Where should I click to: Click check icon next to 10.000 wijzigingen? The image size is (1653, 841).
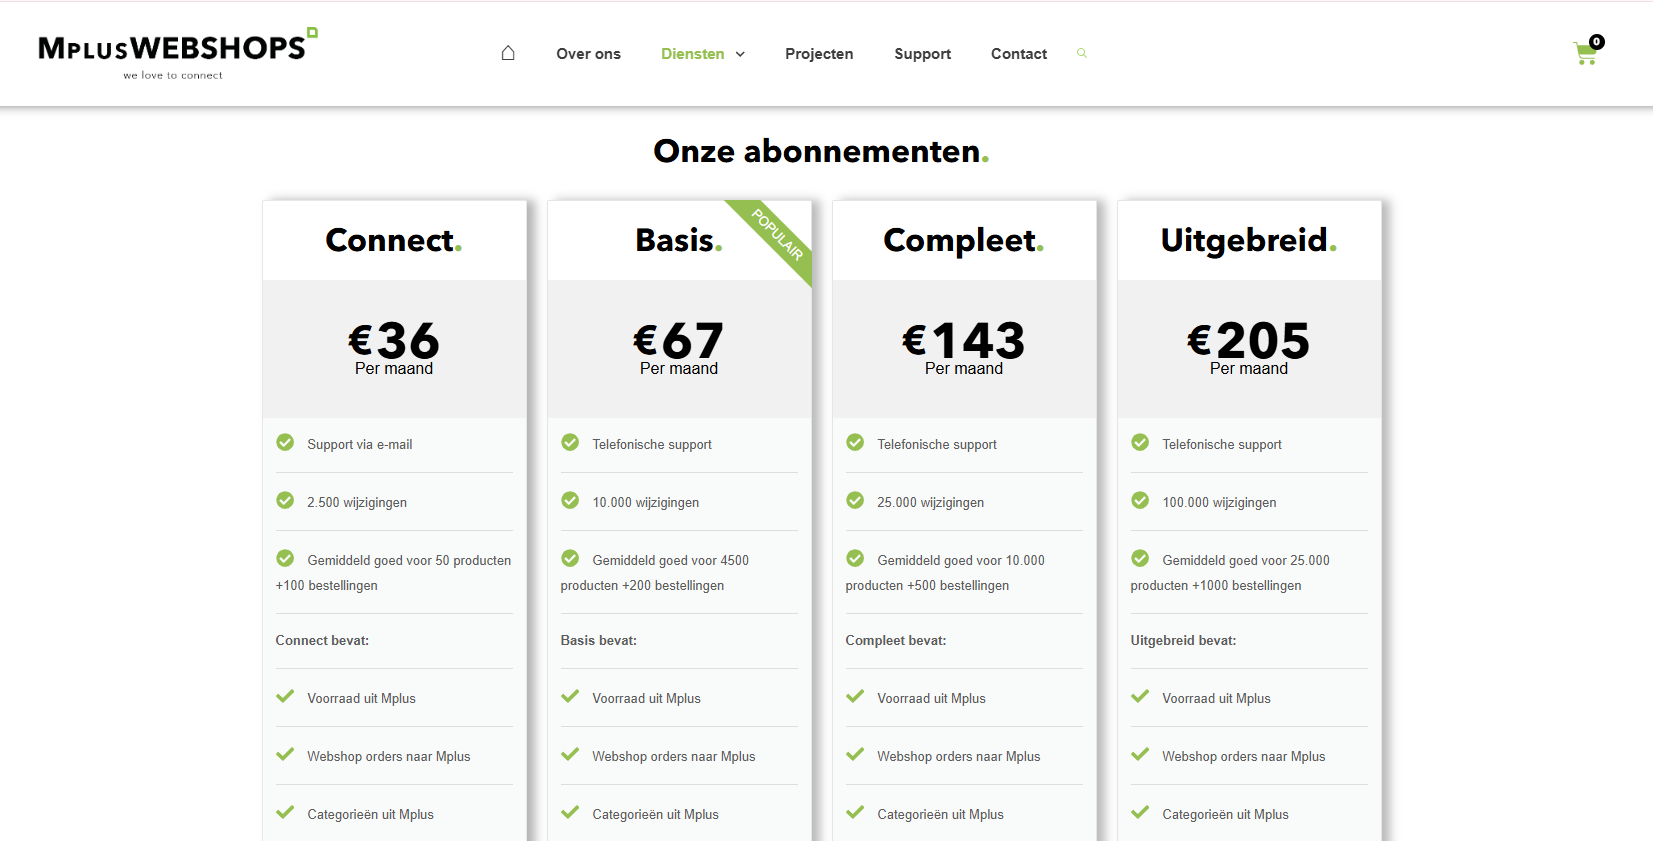pos(570,501)
